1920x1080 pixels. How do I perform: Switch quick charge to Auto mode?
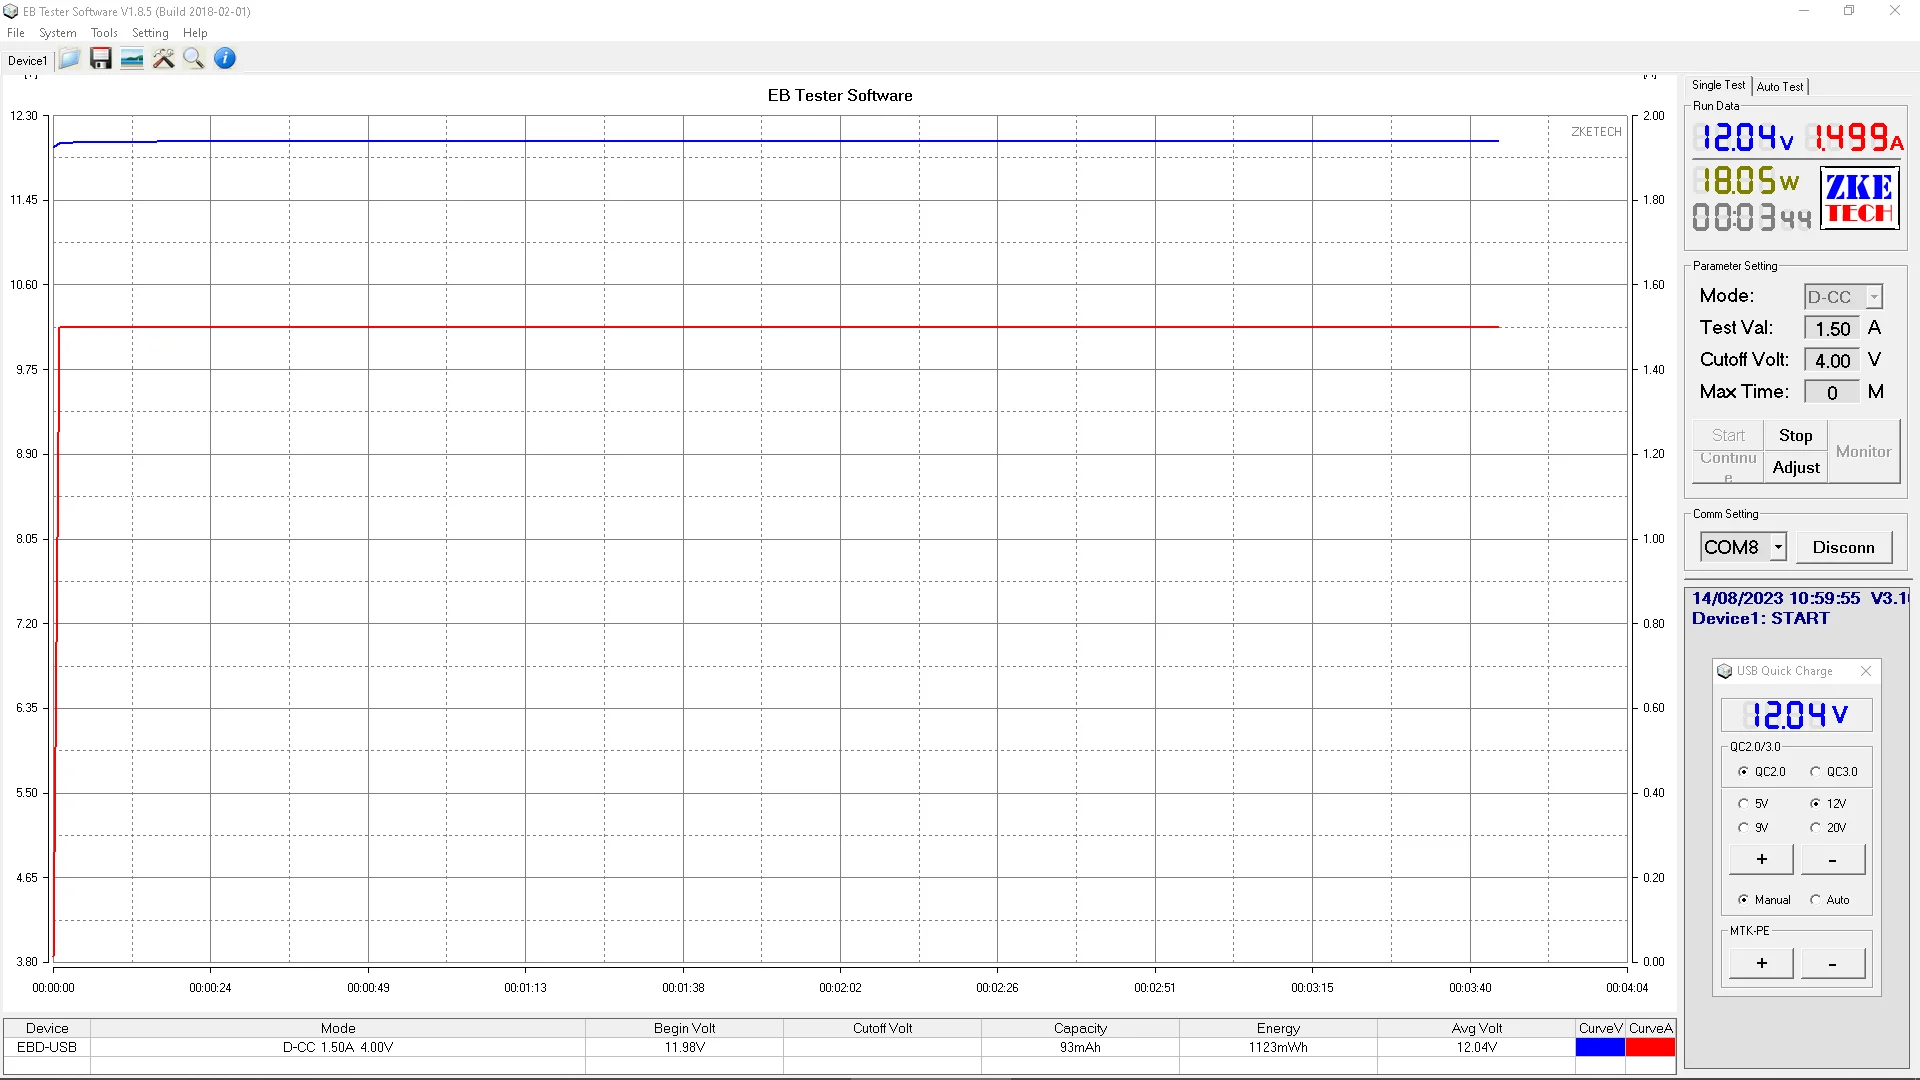(1815, 900)
